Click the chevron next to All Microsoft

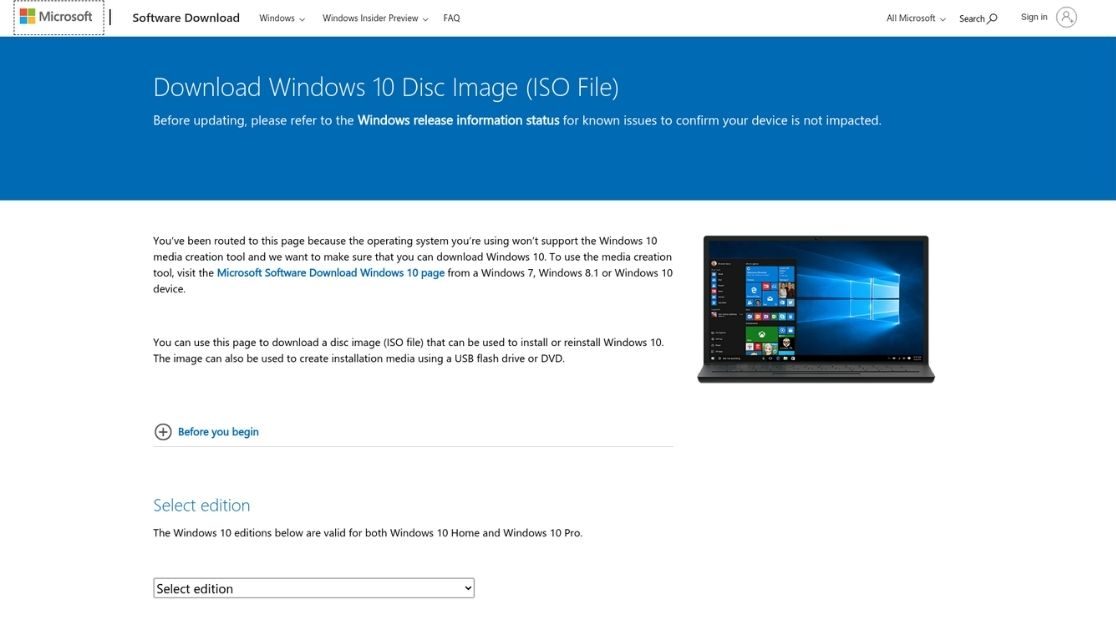pyautogui.click(x=942, y=19)
